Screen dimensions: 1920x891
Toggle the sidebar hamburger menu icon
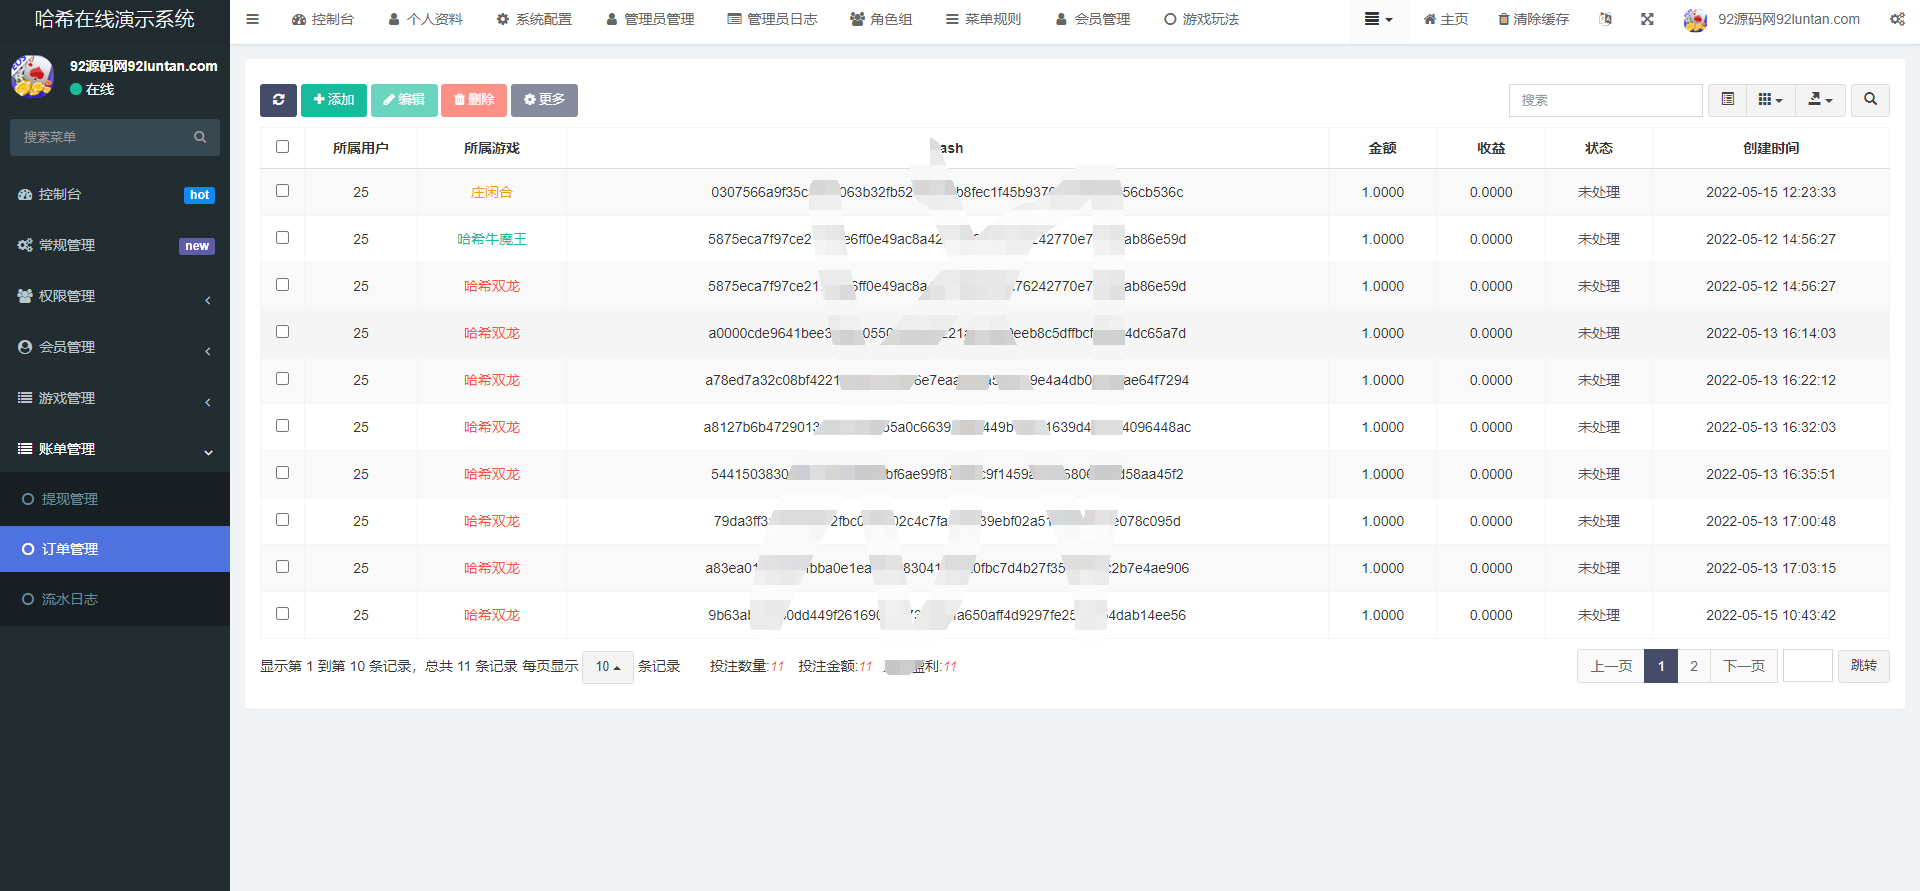point(253,19)
